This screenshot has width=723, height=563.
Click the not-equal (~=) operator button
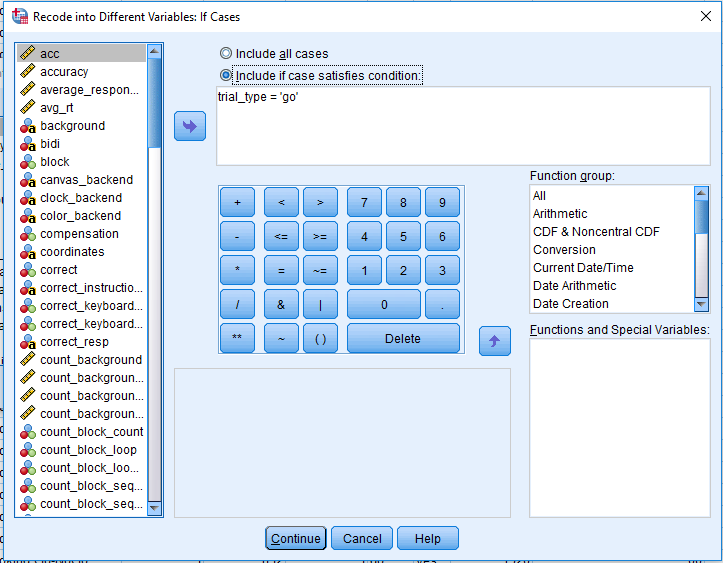click(320, 270)
